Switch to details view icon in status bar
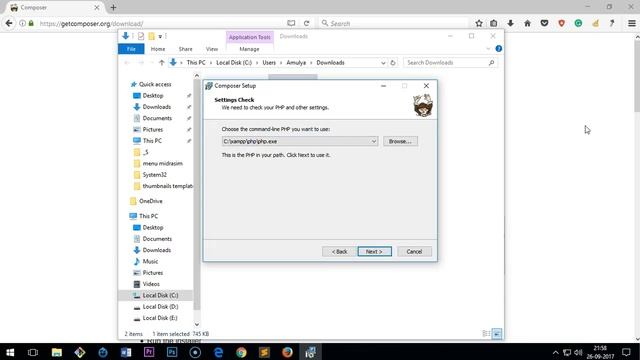The image size is (640, 360). click(486, 334)
